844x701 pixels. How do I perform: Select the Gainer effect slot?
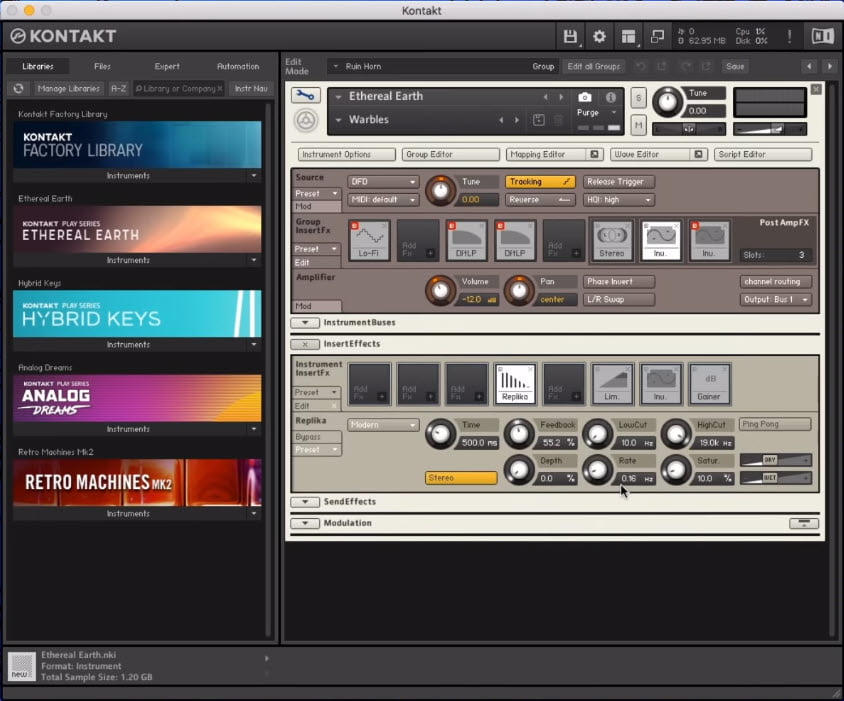coord(709,383)
